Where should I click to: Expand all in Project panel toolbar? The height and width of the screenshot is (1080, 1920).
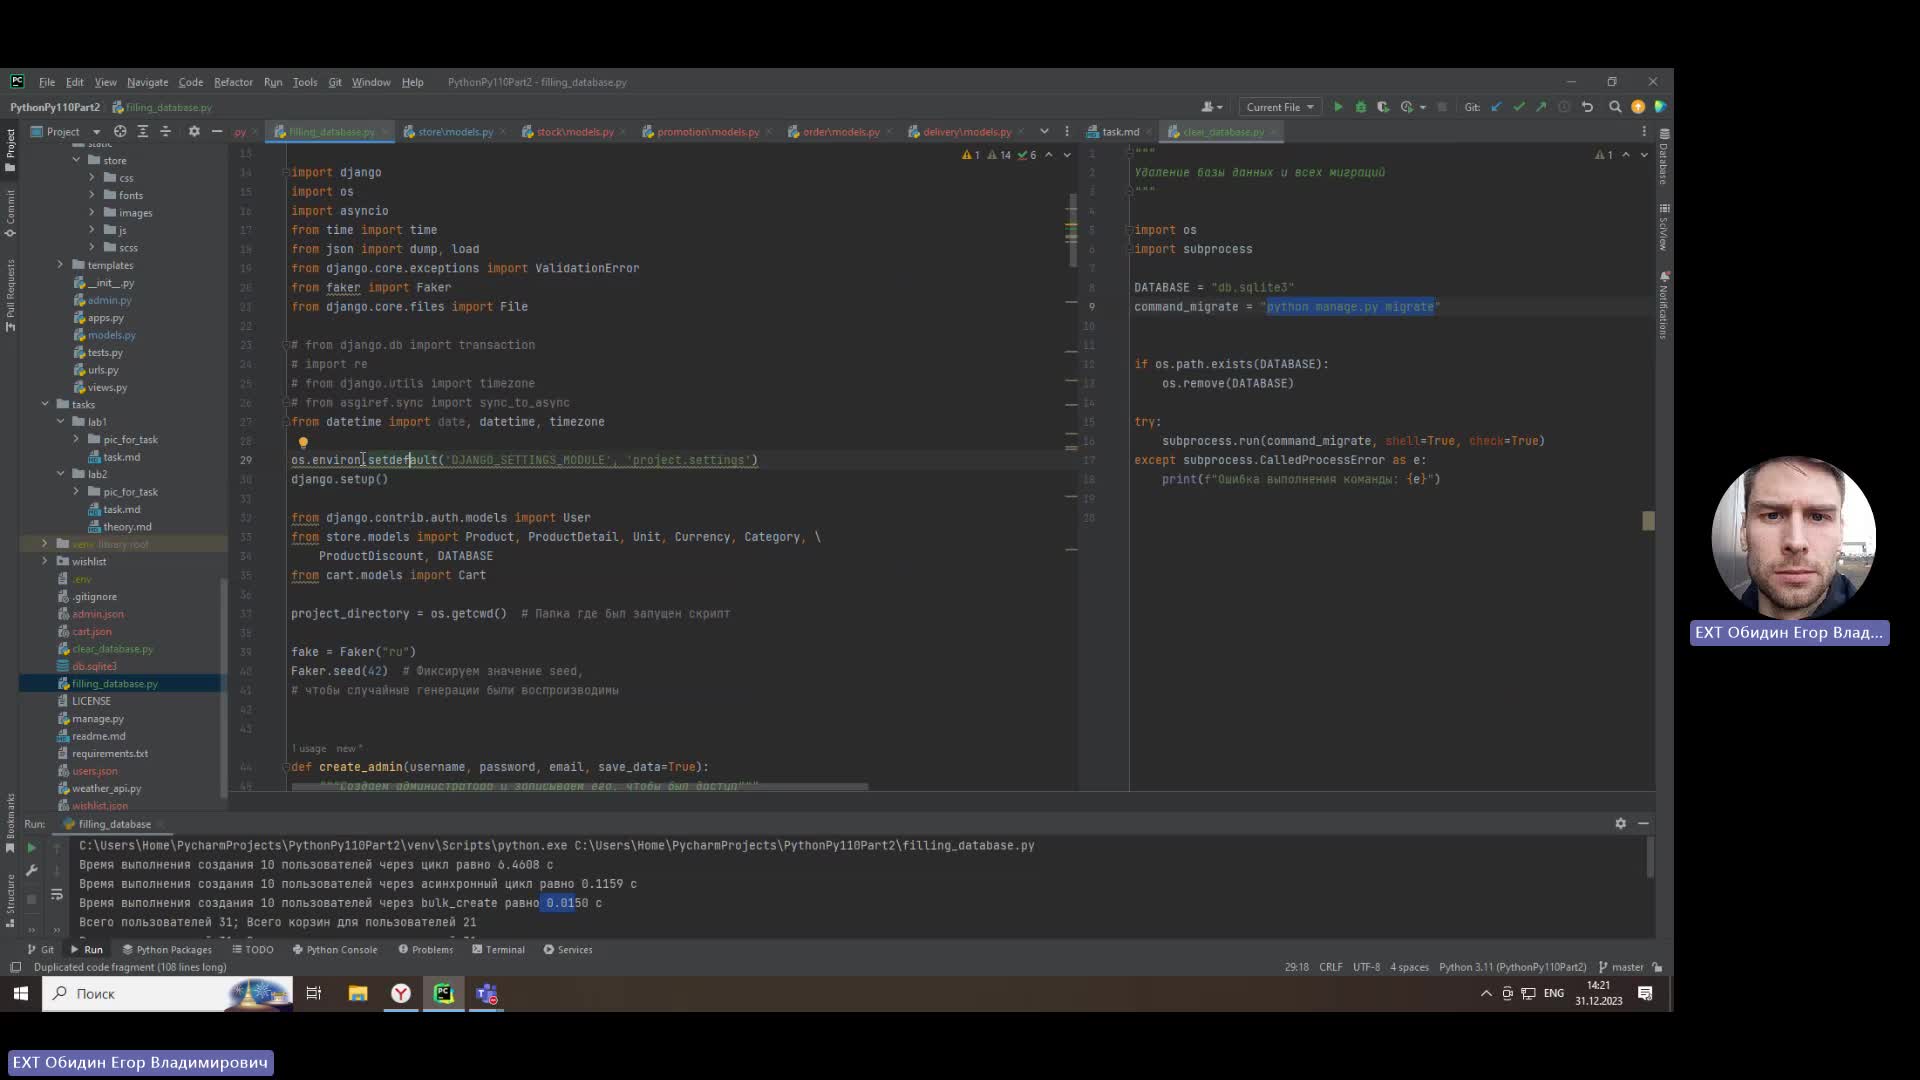[143, 131]
